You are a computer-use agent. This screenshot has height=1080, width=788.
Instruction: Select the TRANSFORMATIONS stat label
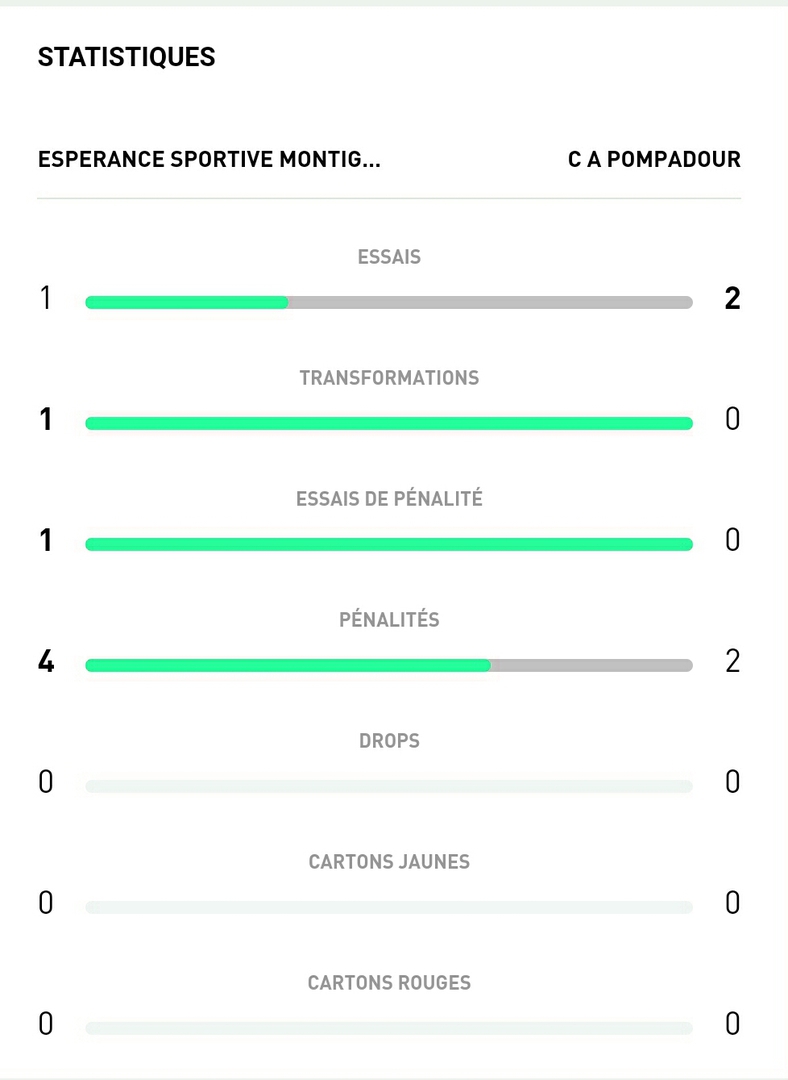pyautogui.click(x=389, y=378)
